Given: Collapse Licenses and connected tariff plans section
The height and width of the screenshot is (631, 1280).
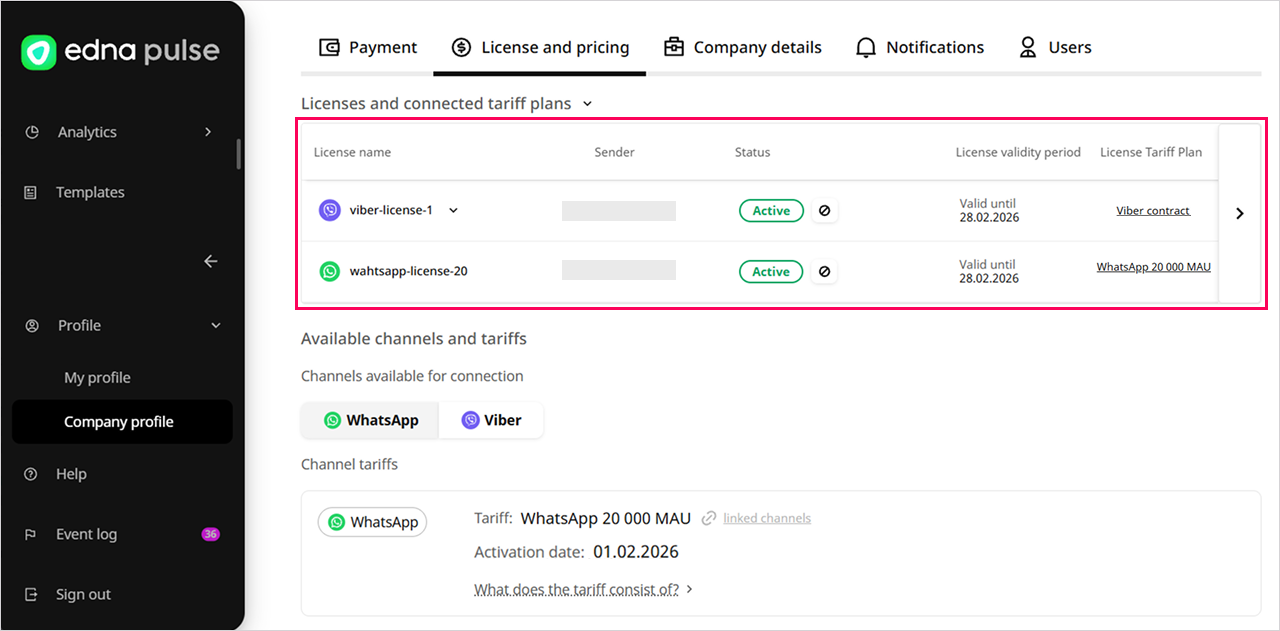Looking at the screenshot, I should click(x=587, y=104).
